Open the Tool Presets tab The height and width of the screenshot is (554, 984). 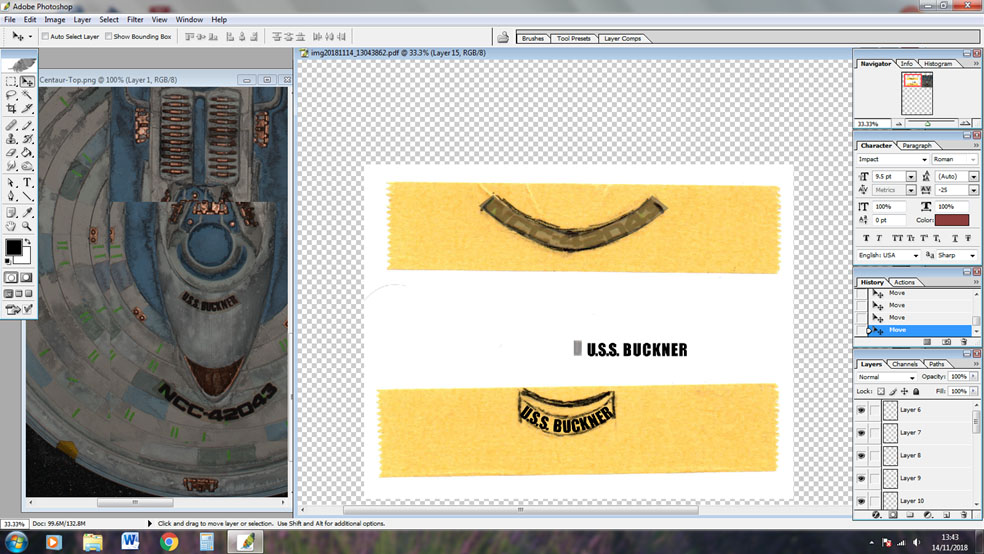[574, 38]
